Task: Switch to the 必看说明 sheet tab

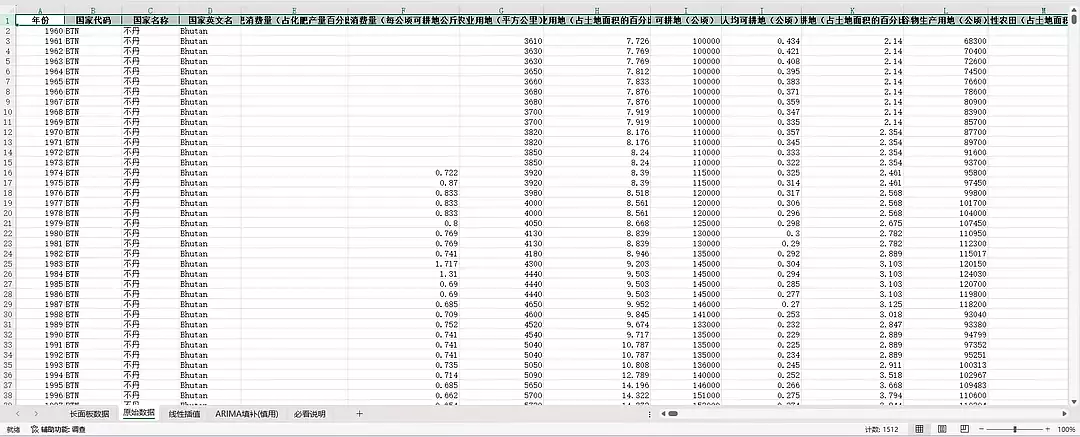Action: (309, 414)
